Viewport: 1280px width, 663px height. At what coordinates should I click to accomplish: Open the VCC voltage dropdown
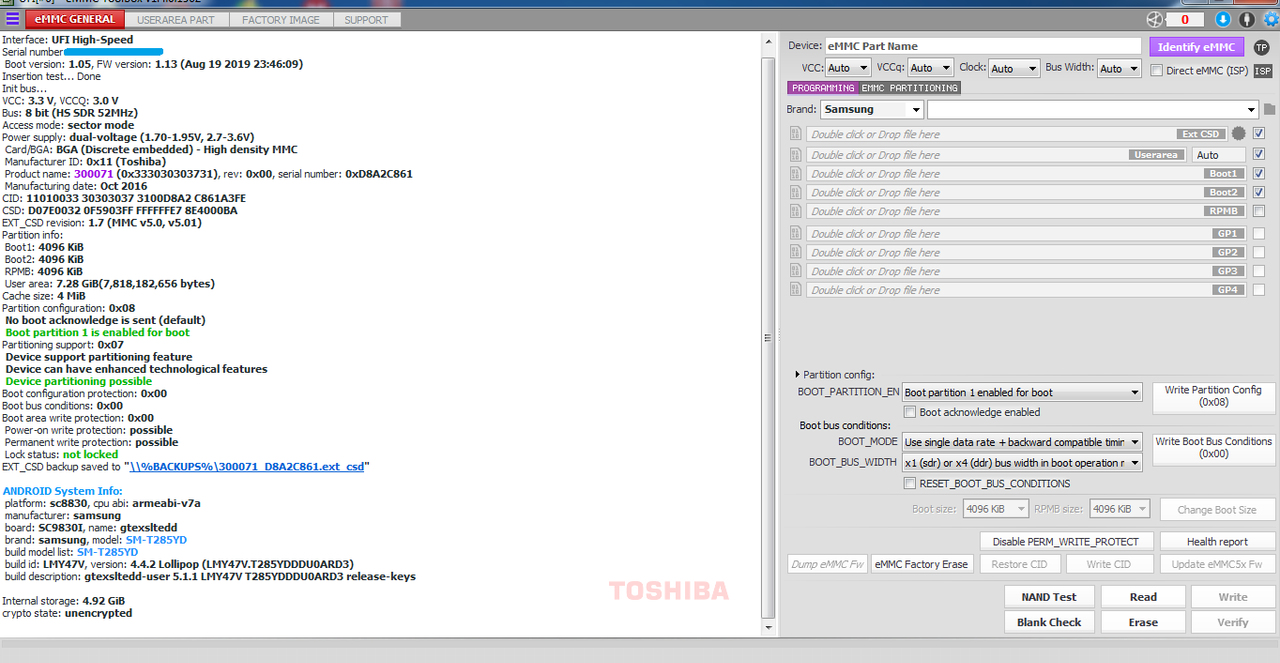[847, 68]
